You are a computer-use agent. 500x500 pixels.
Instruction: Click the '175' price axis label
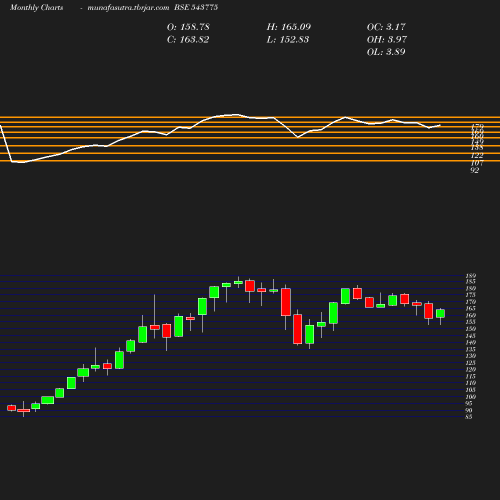pyautogui.click(x=471, y=295)
